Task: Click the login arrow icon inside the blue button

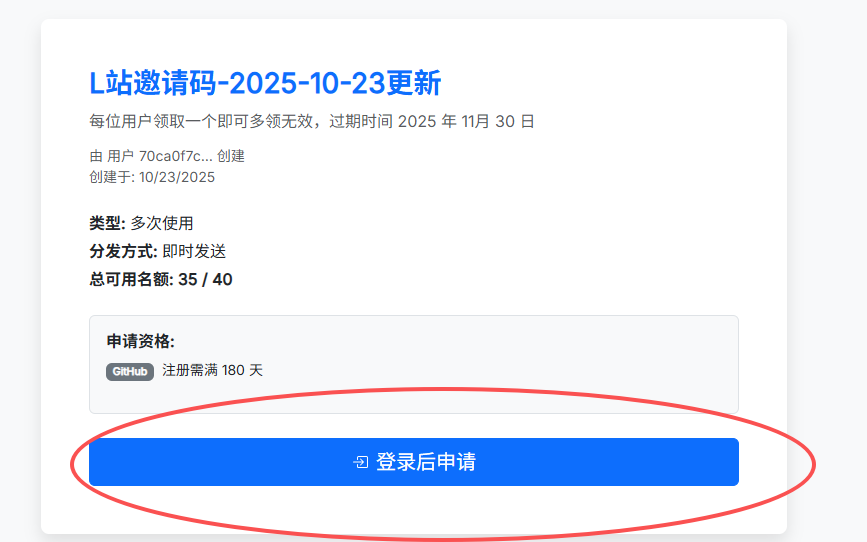Action: pyautogui.click(x=361, y=462)
